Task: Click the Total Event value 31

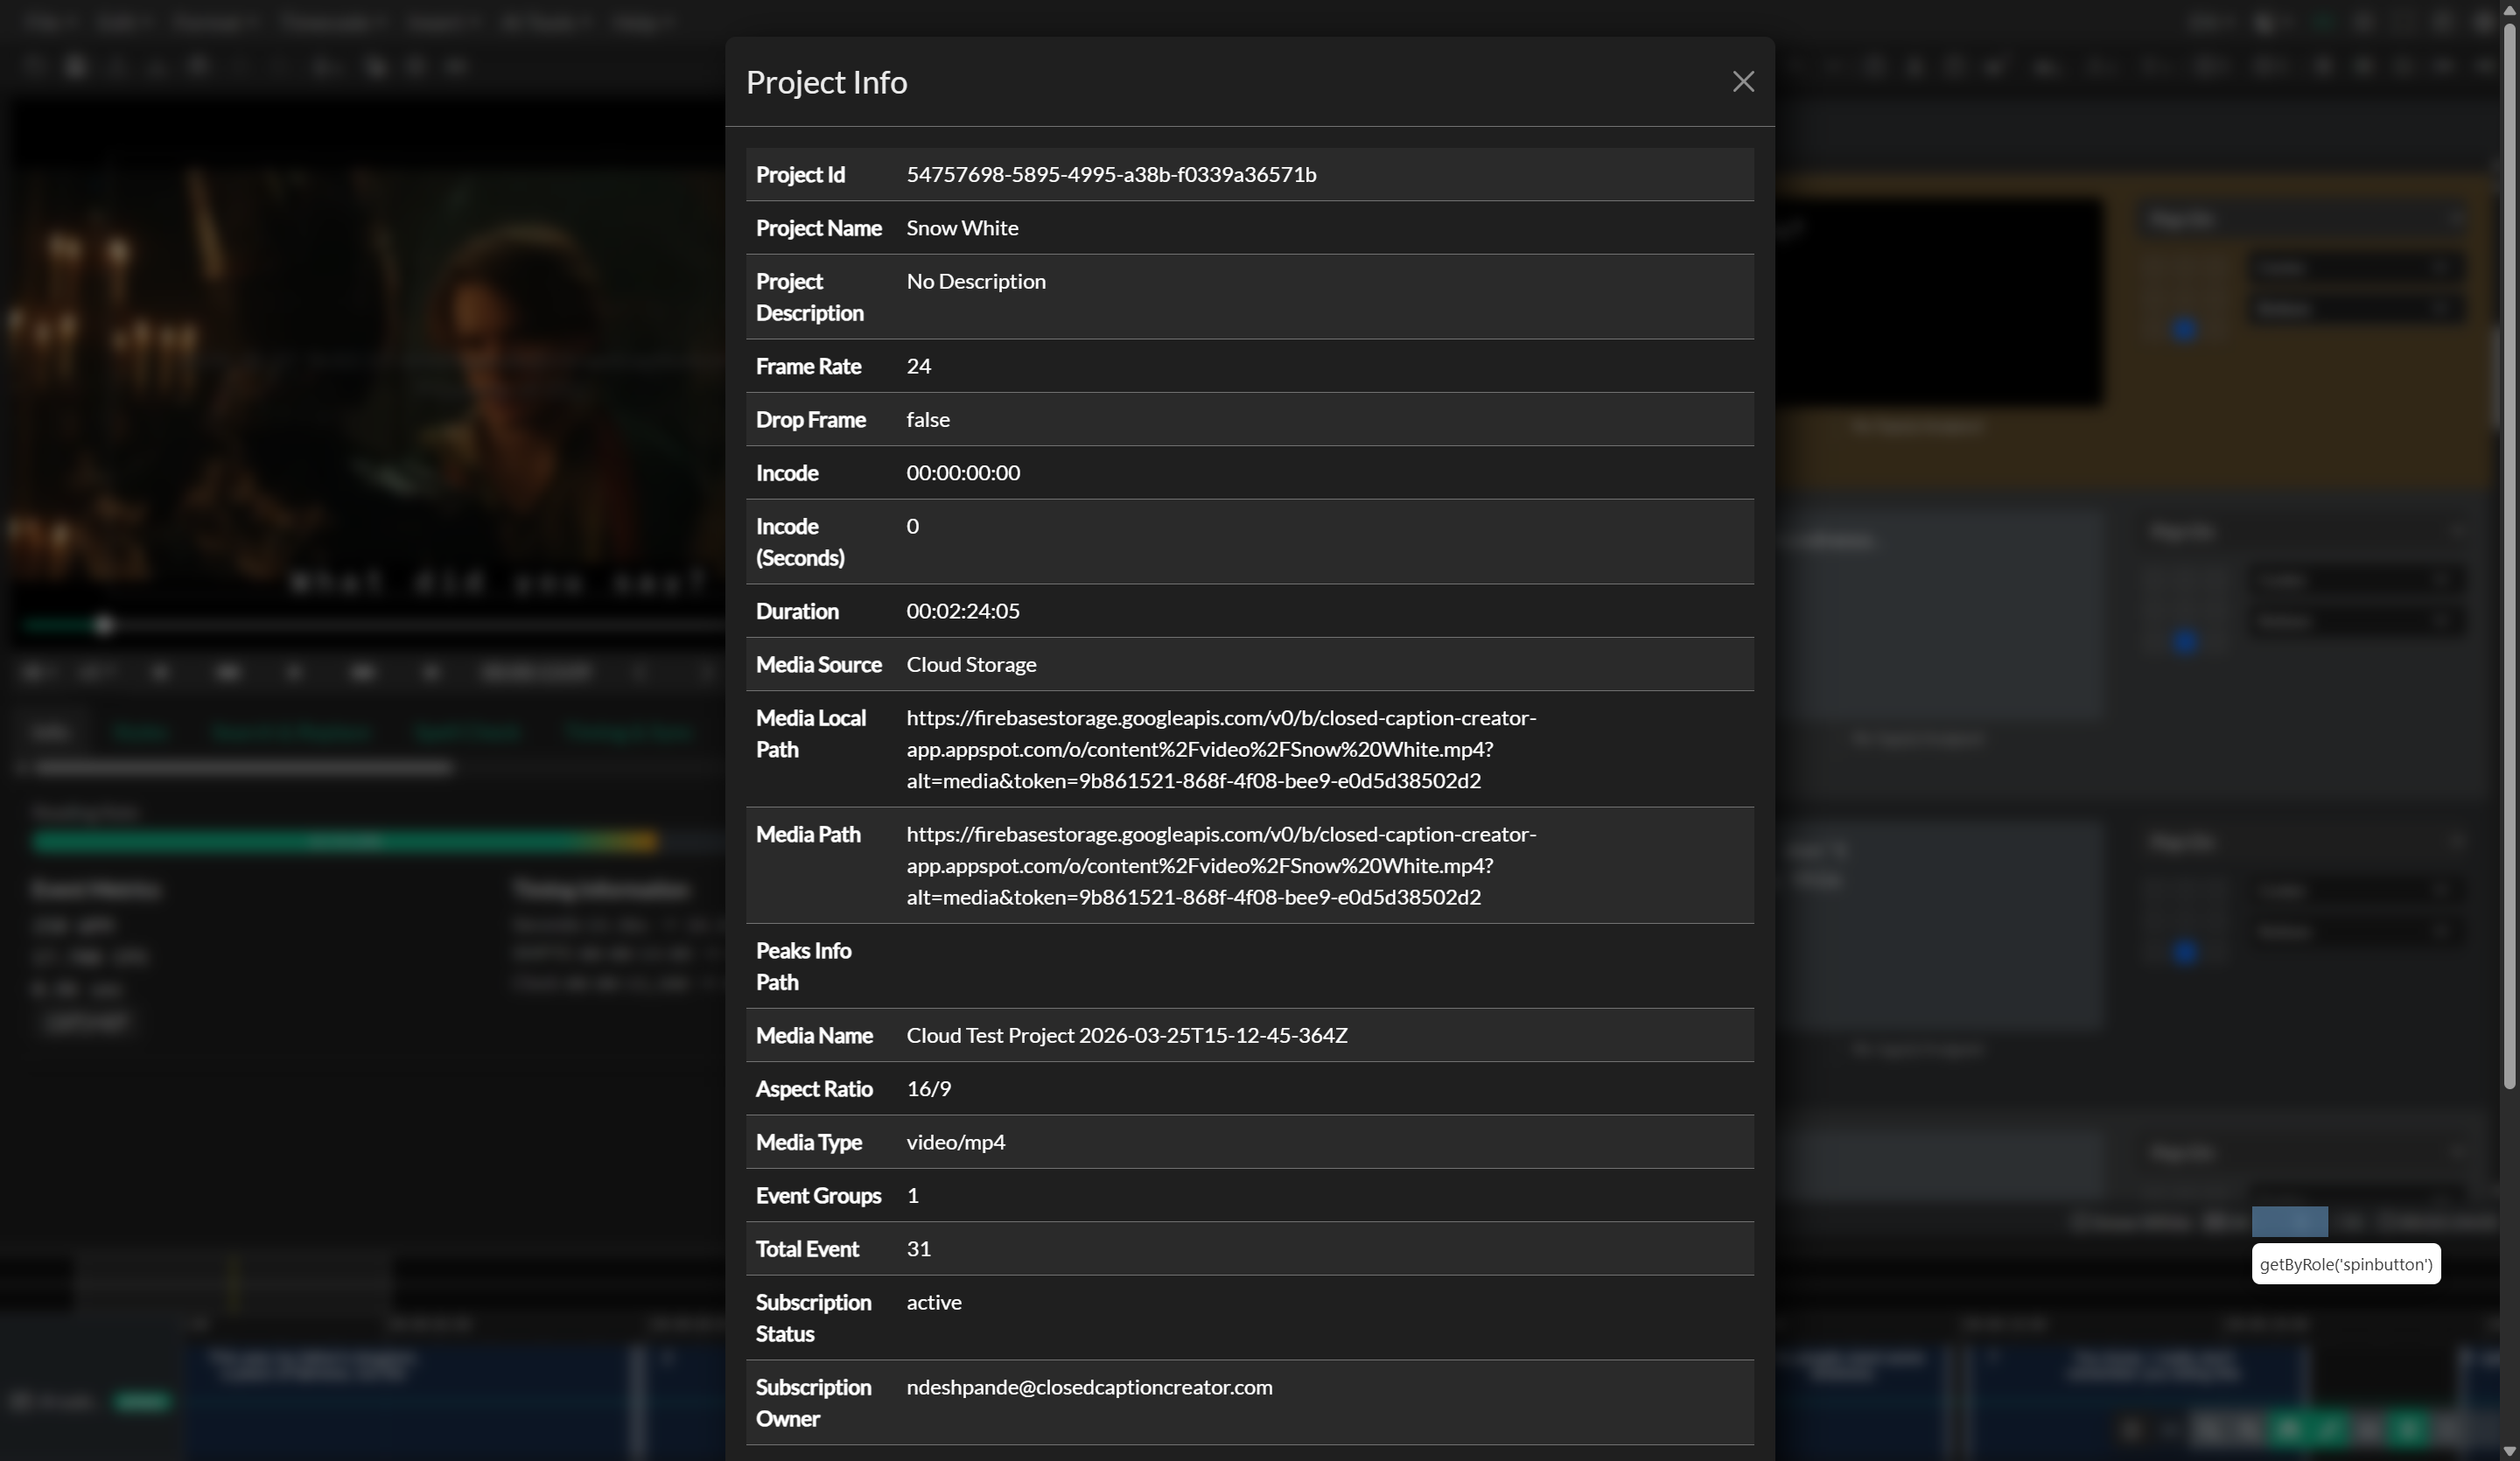Action: tap(918, 1248)
